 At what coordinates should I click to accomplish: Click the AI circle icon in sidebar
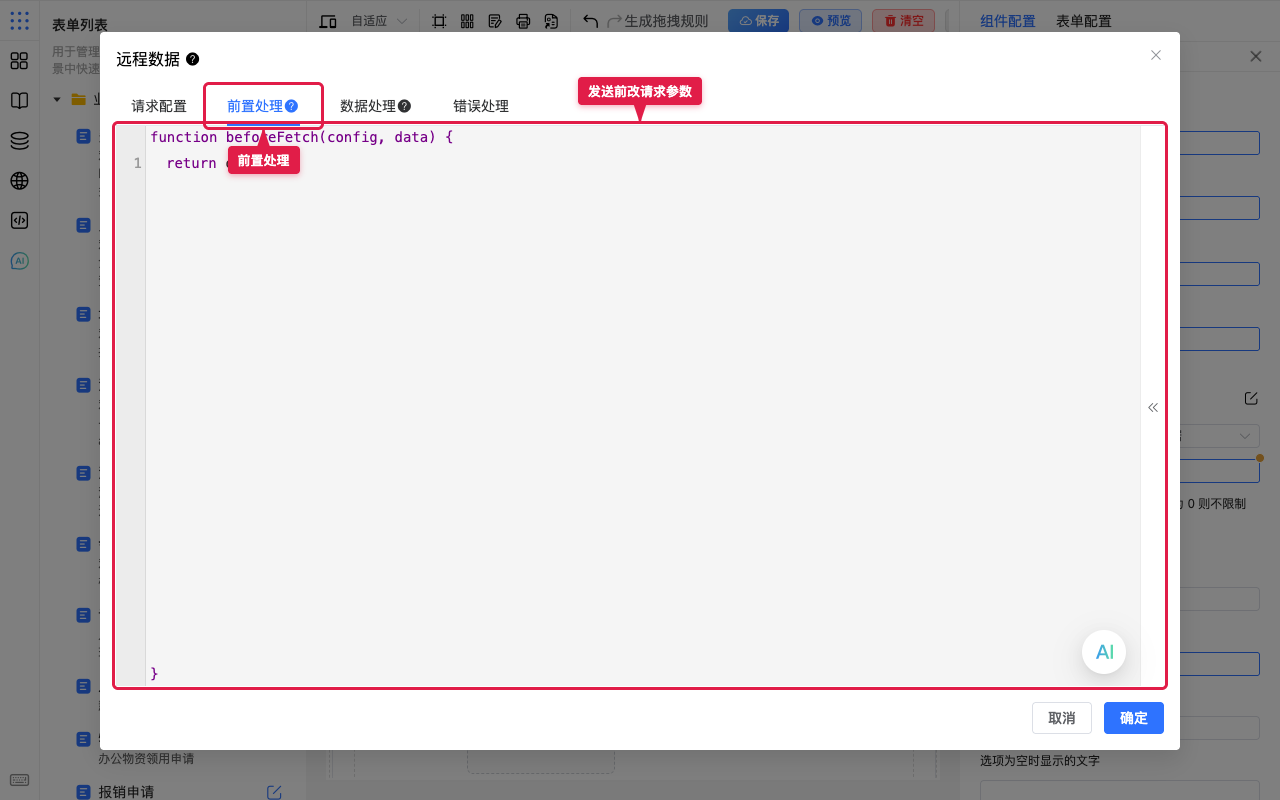point(19,261)
